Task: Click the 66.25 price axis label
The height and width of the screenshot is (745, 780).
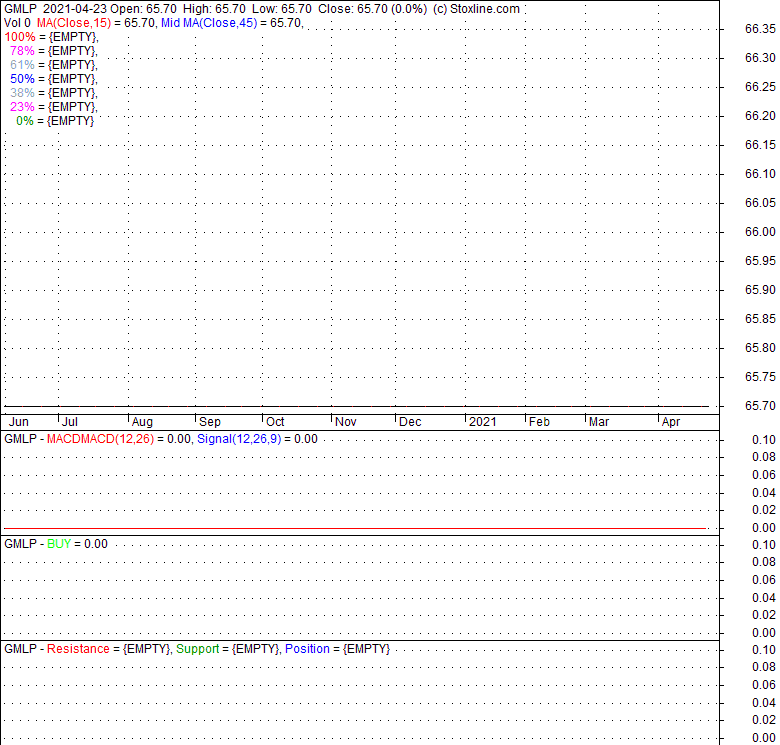Action: click(760, 87)
